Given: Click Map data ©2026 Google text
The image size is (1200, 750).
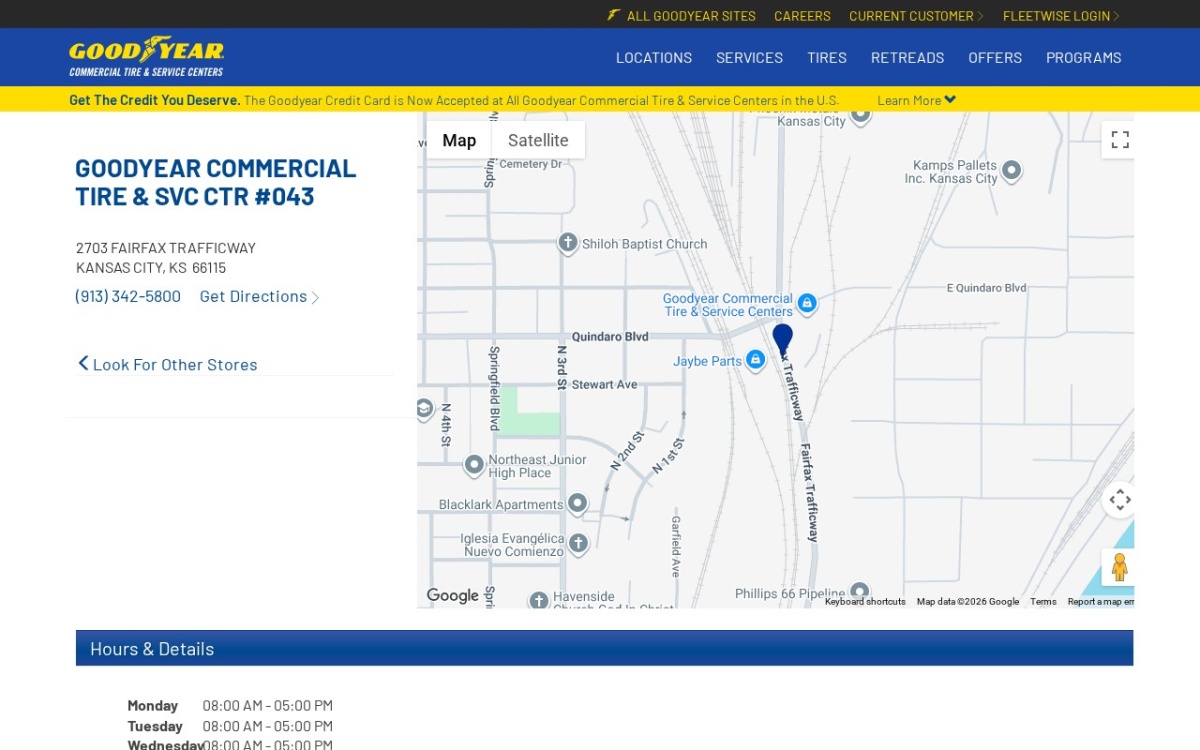Looking at the screenshot, I should [x=968, y=602].
